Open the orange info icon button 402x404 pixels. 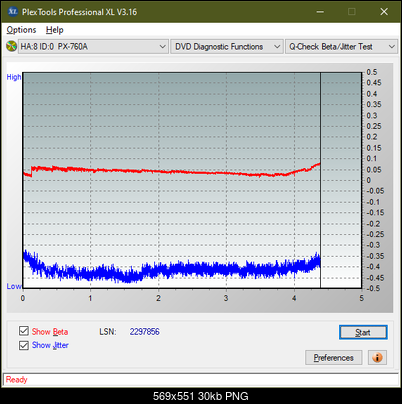coord(377,358)
